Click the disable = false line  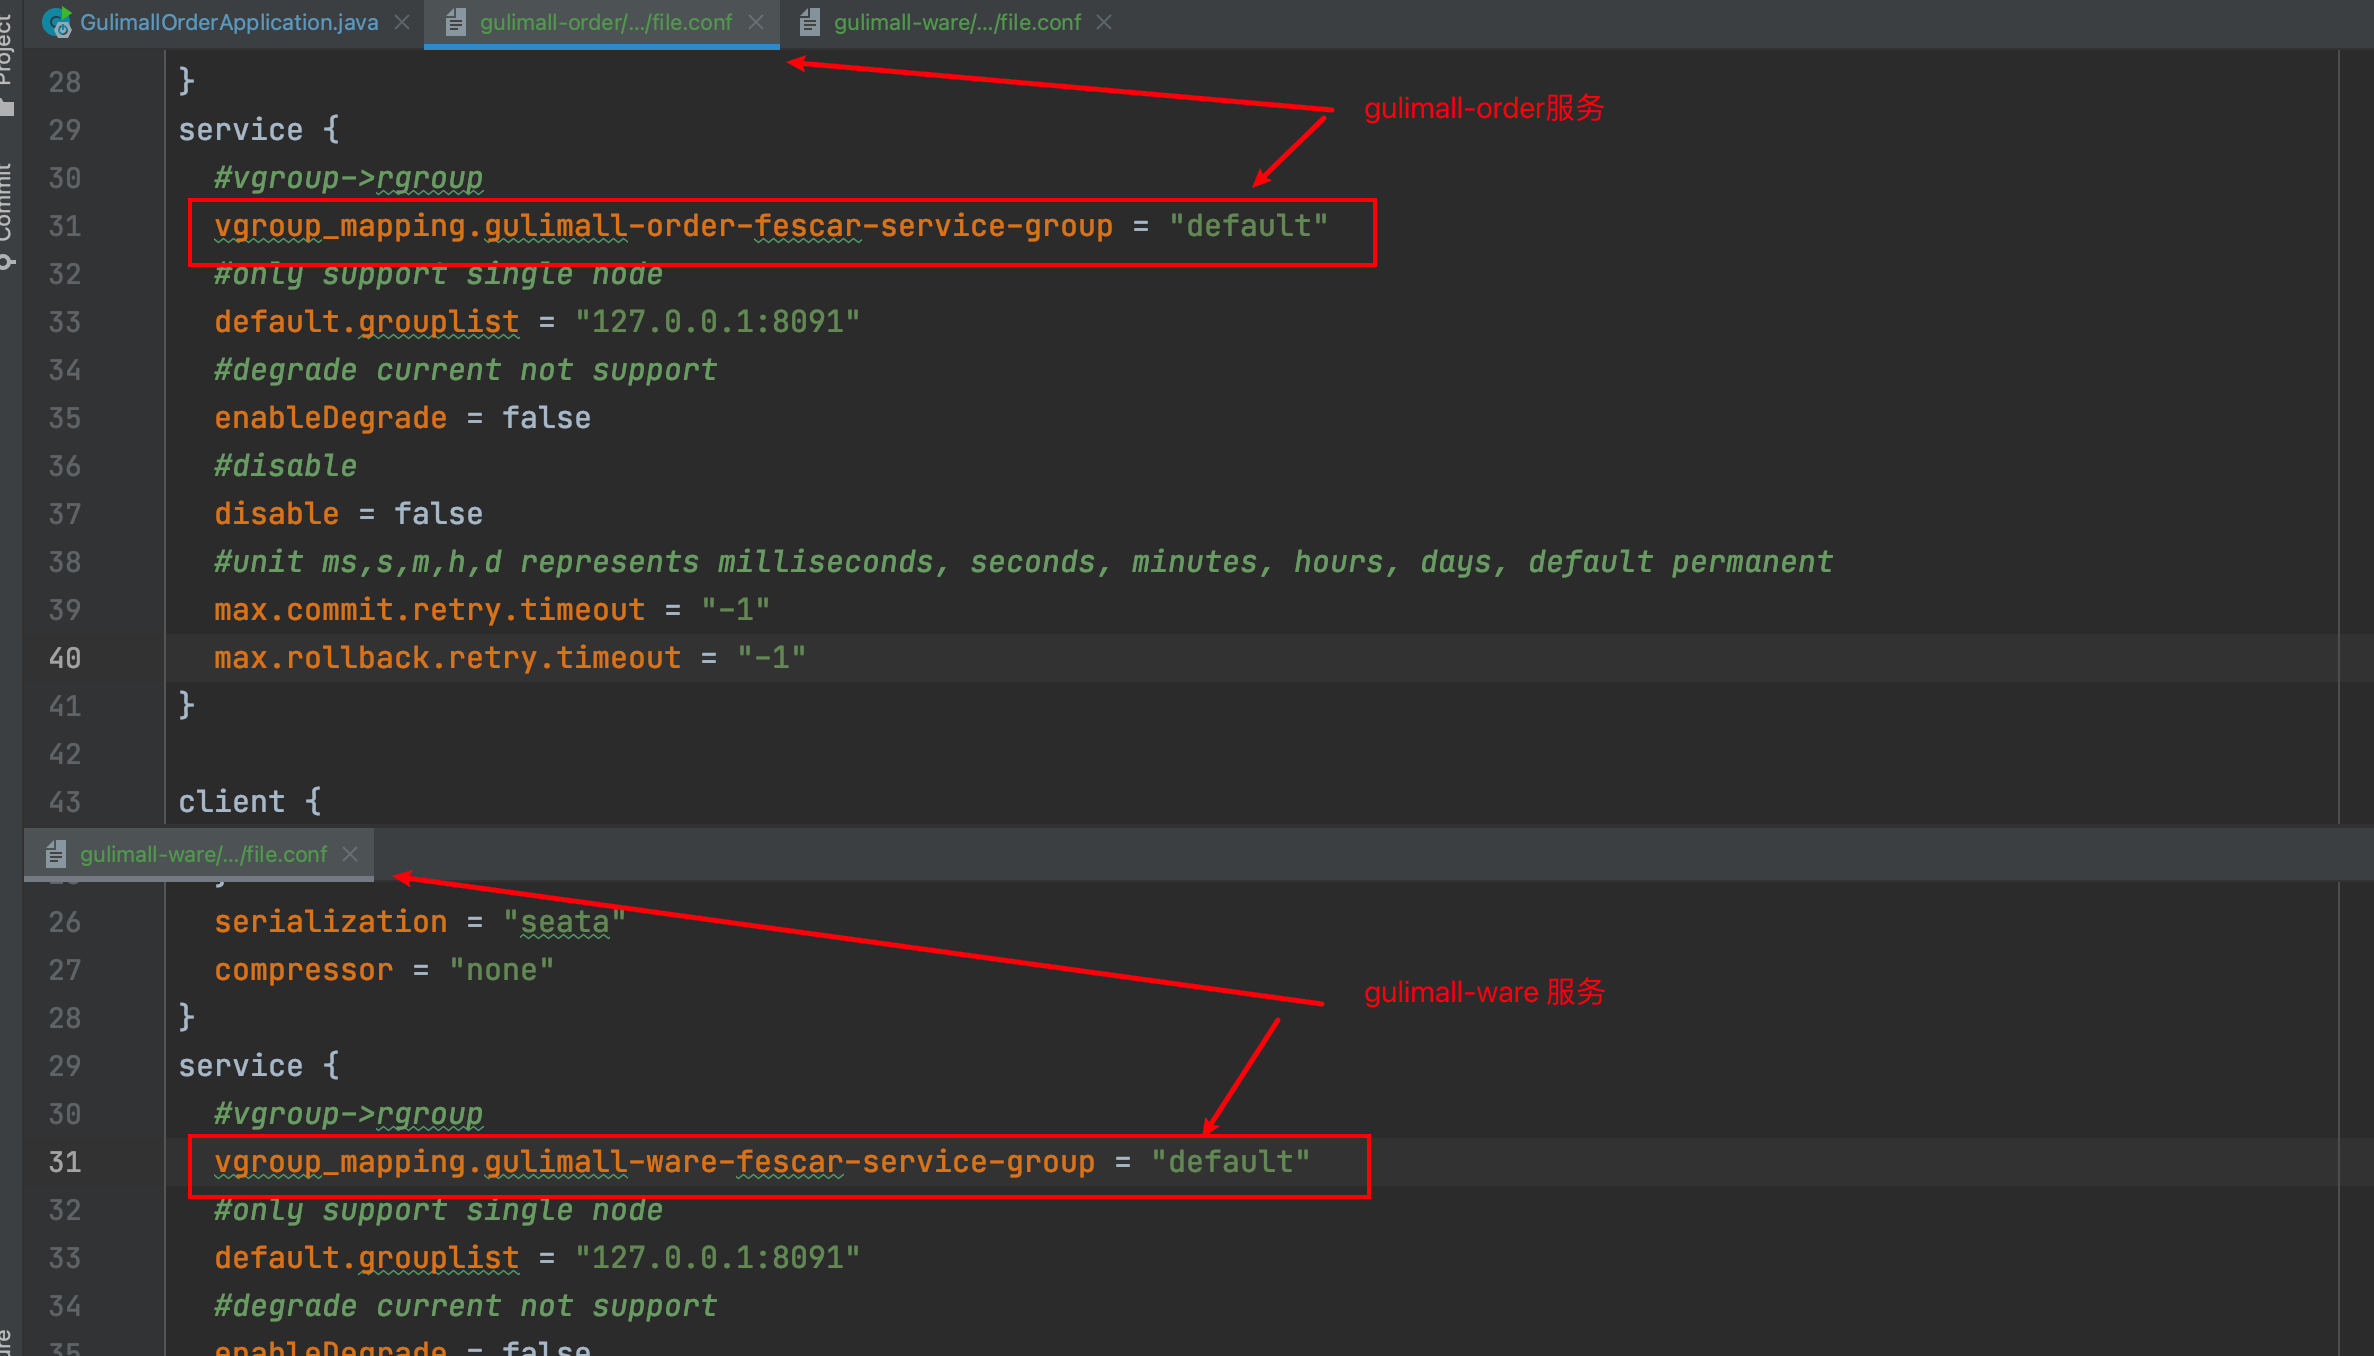[348, 514]
